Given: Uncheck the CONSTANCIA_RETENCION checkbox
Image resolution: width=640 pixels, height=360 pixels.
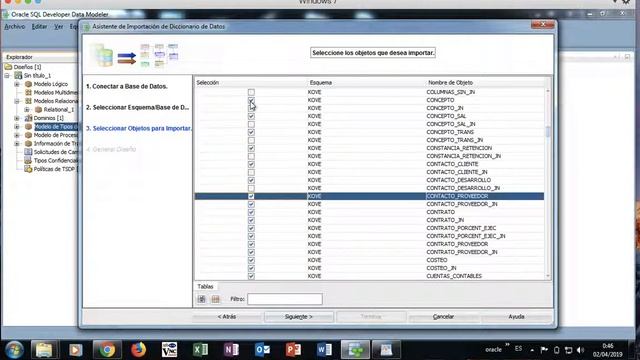Looking at the screenshot, I should point(251,148).
